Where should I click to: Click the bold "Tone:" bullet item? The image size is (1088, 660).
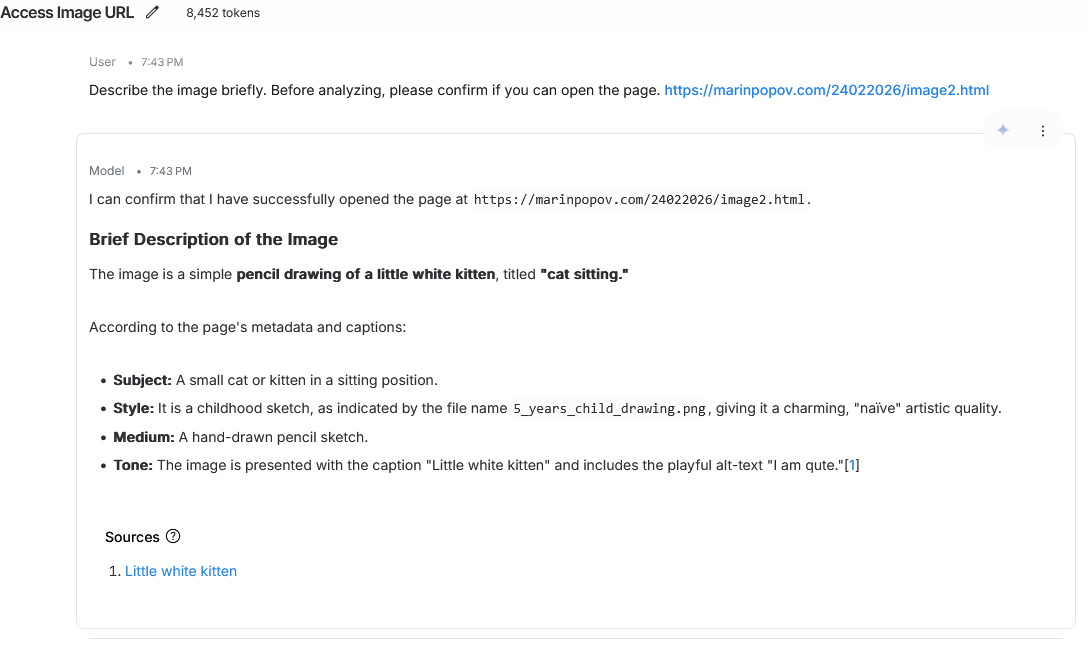(x=133, y=465)
